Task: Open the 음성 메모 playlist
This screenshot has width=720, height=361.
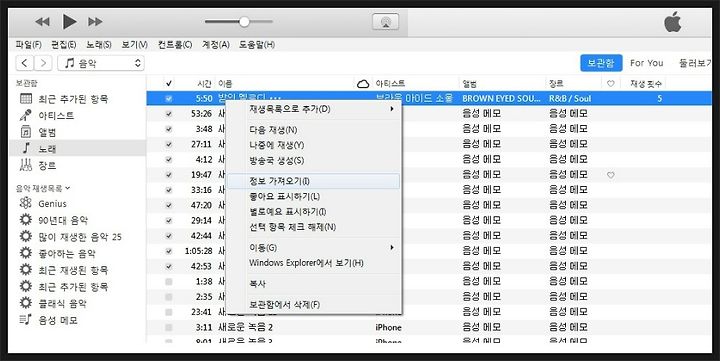Action: [x=49, y=320]
